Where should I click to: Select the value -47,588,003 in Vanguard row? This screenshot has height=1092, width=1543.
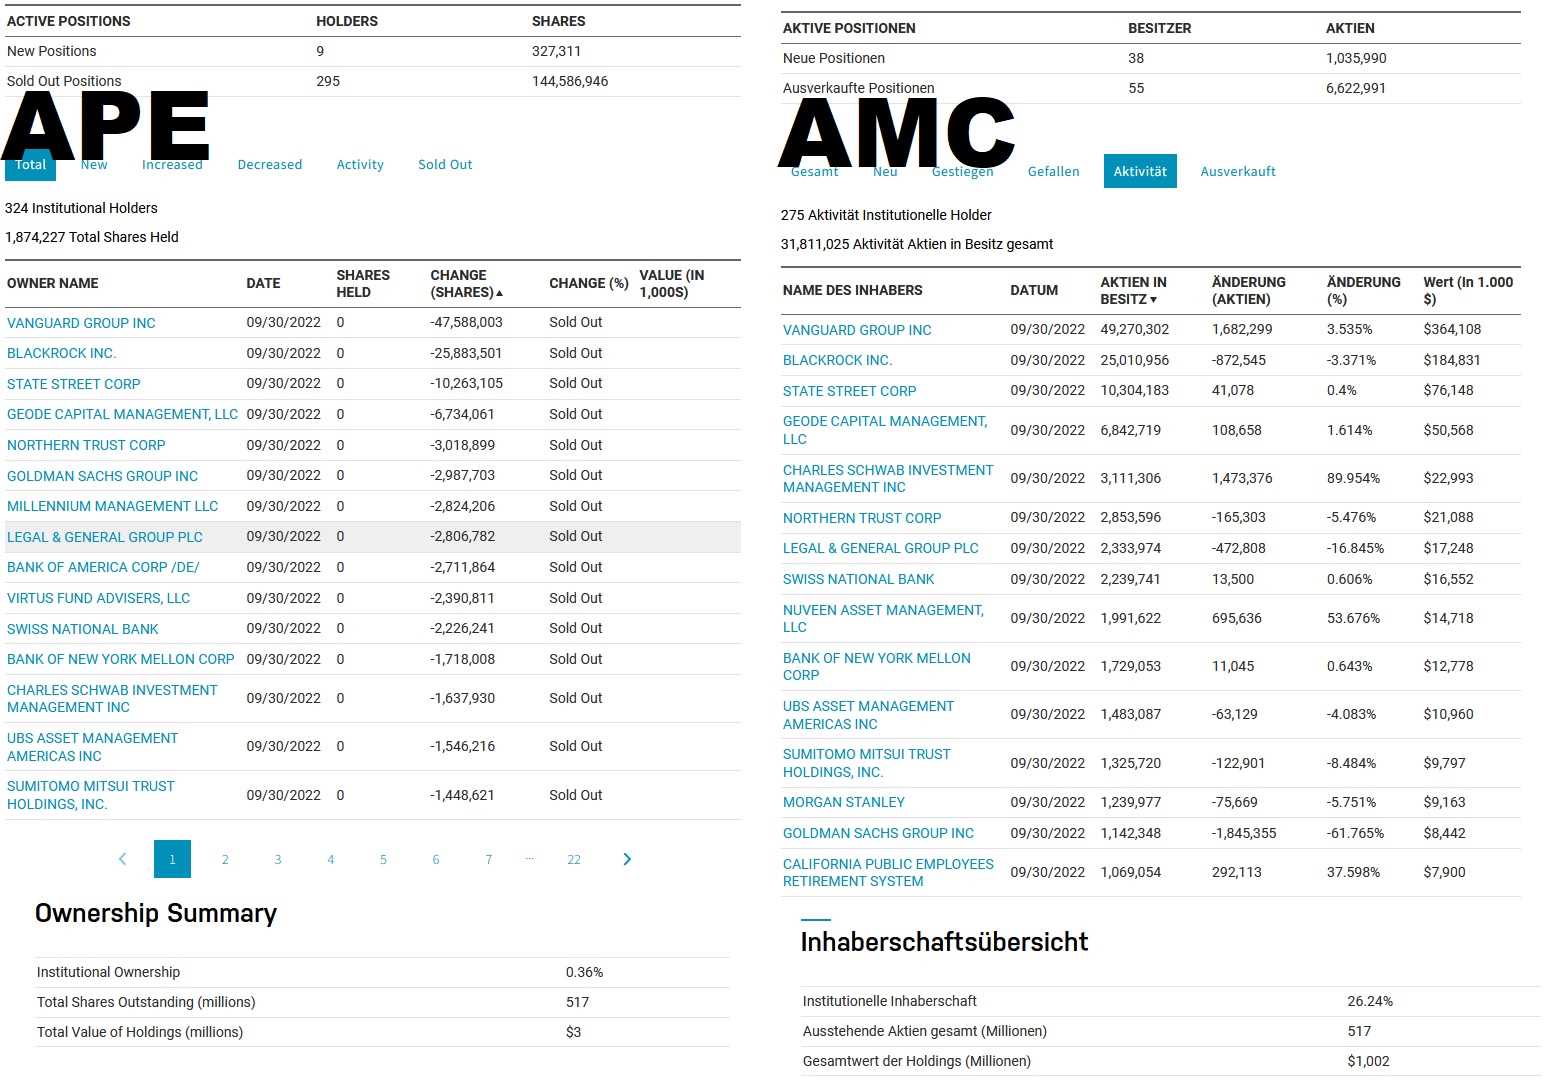pyautogui.click(x=466, y=323)
